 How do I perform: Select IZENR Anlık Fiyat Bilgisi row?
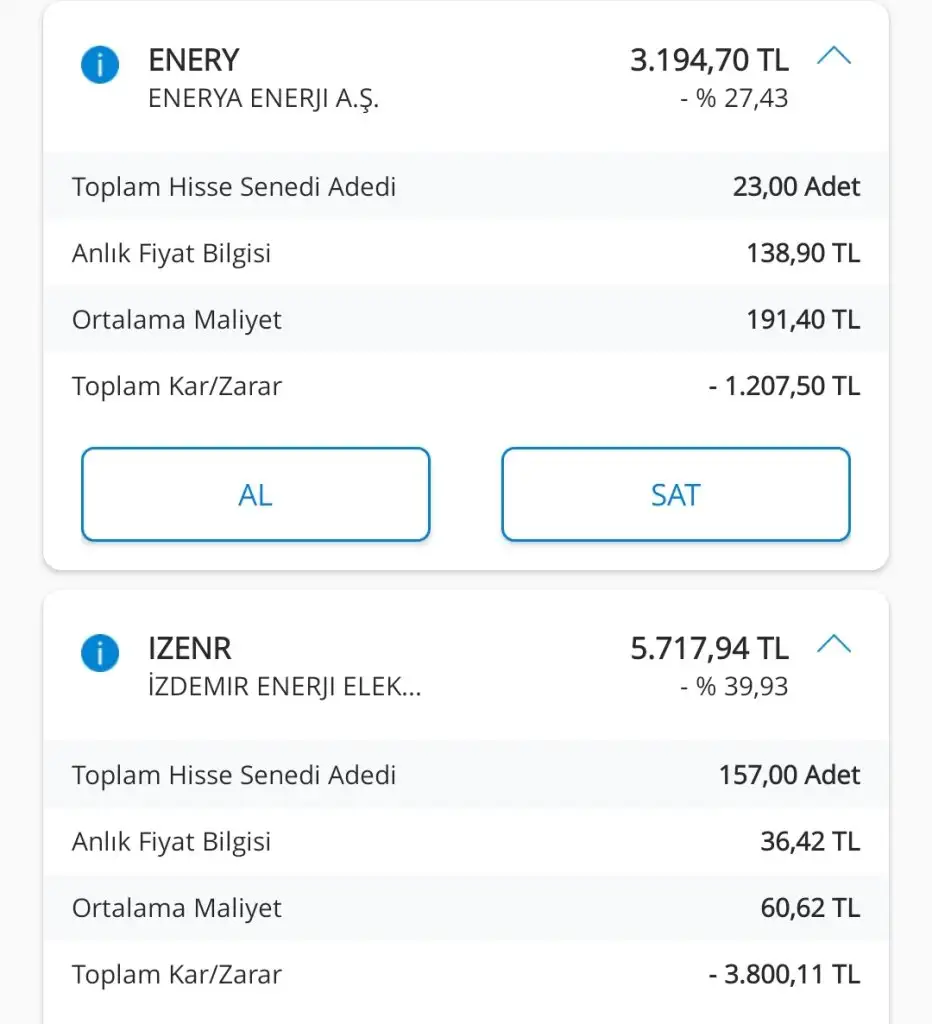(466, 841)
